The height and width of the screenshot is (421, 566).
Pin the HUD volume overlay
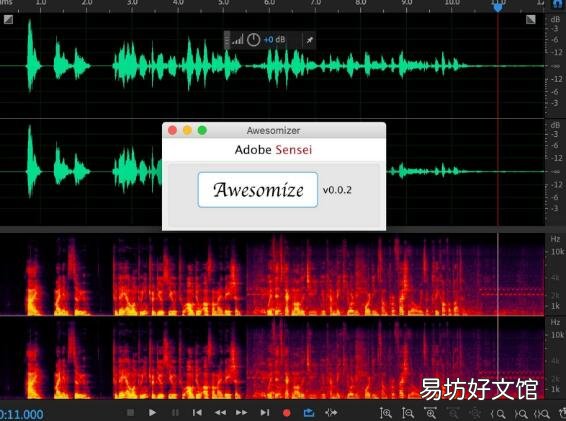[x=310, y=40]
